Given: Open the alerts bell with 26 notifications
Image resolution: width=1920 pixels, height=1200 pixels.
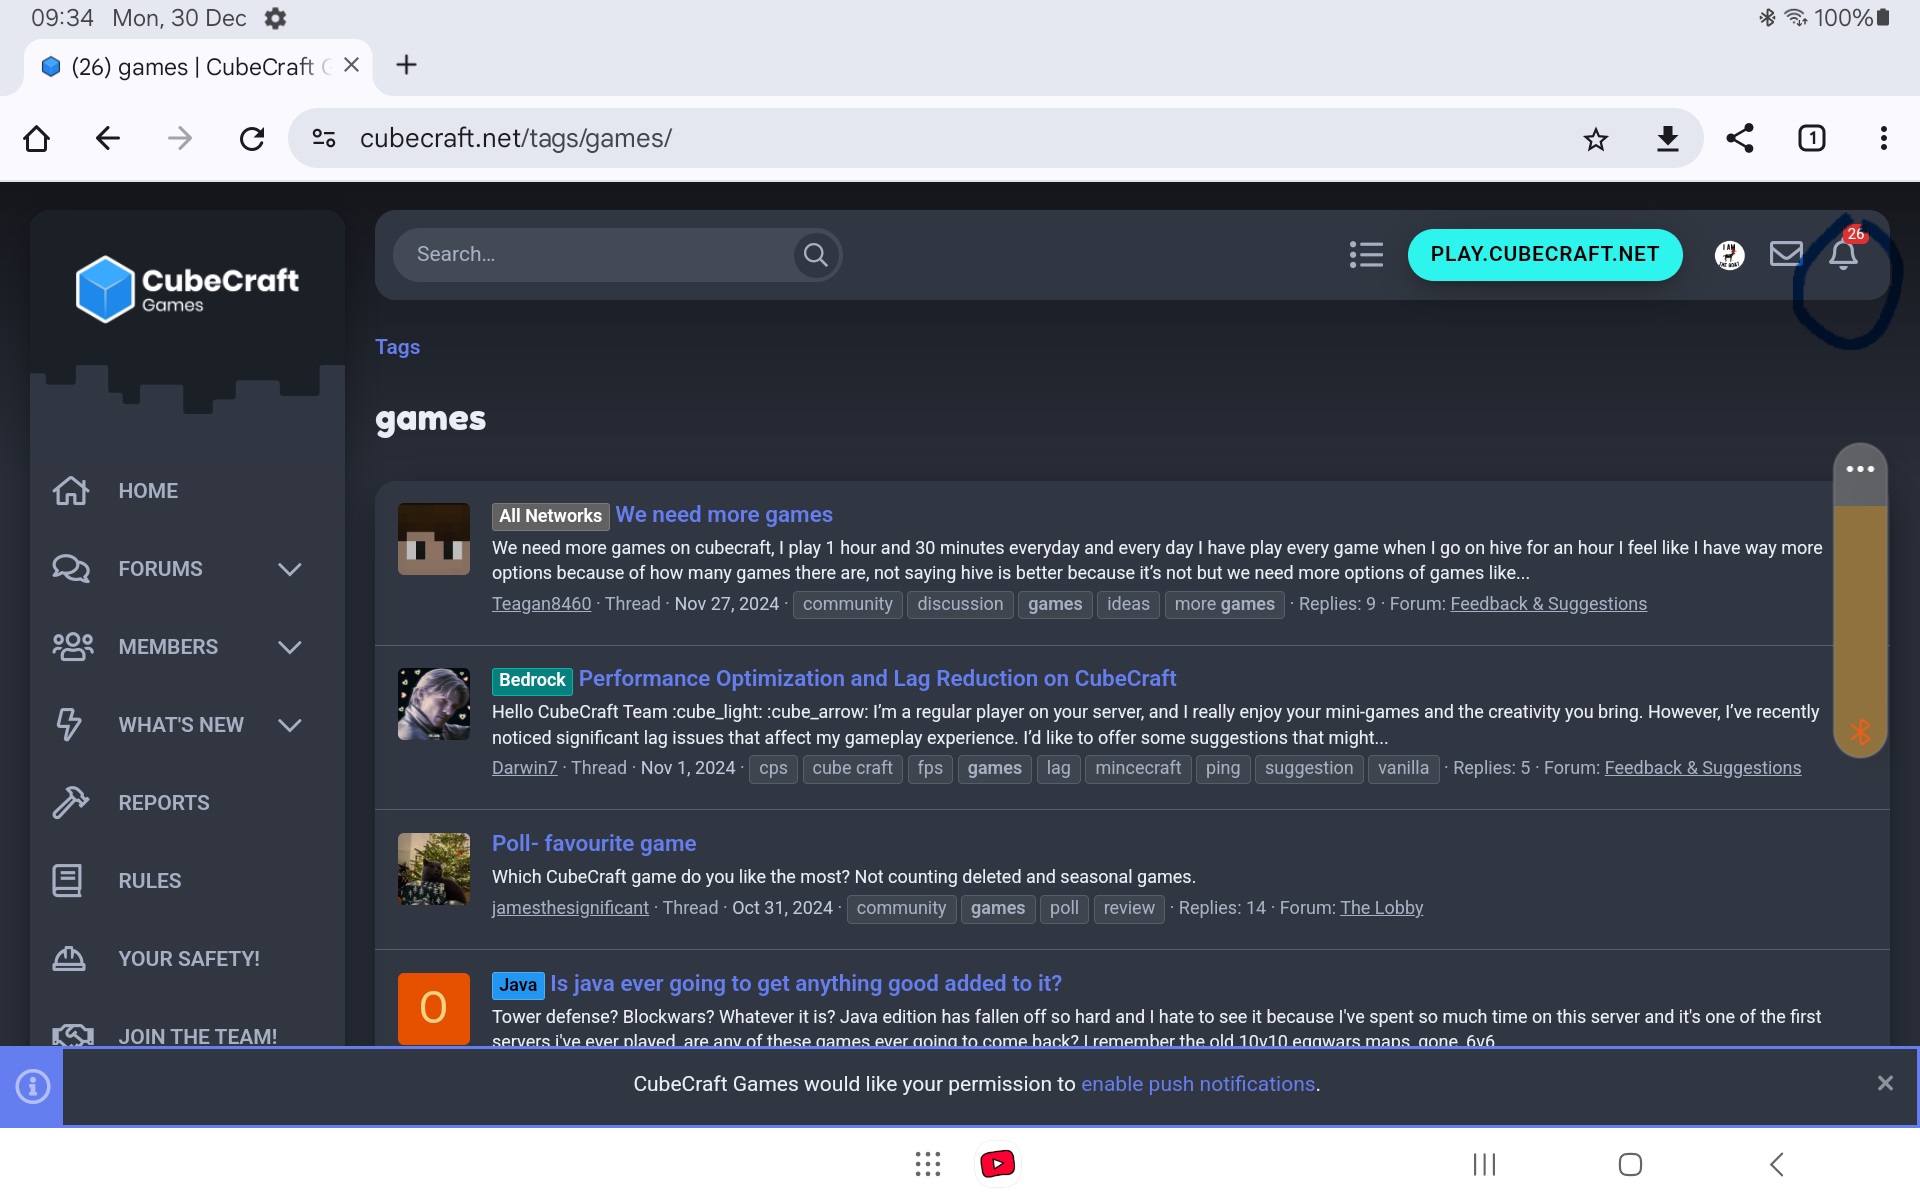Looking at the screenshot, I should pos(1844,254).
